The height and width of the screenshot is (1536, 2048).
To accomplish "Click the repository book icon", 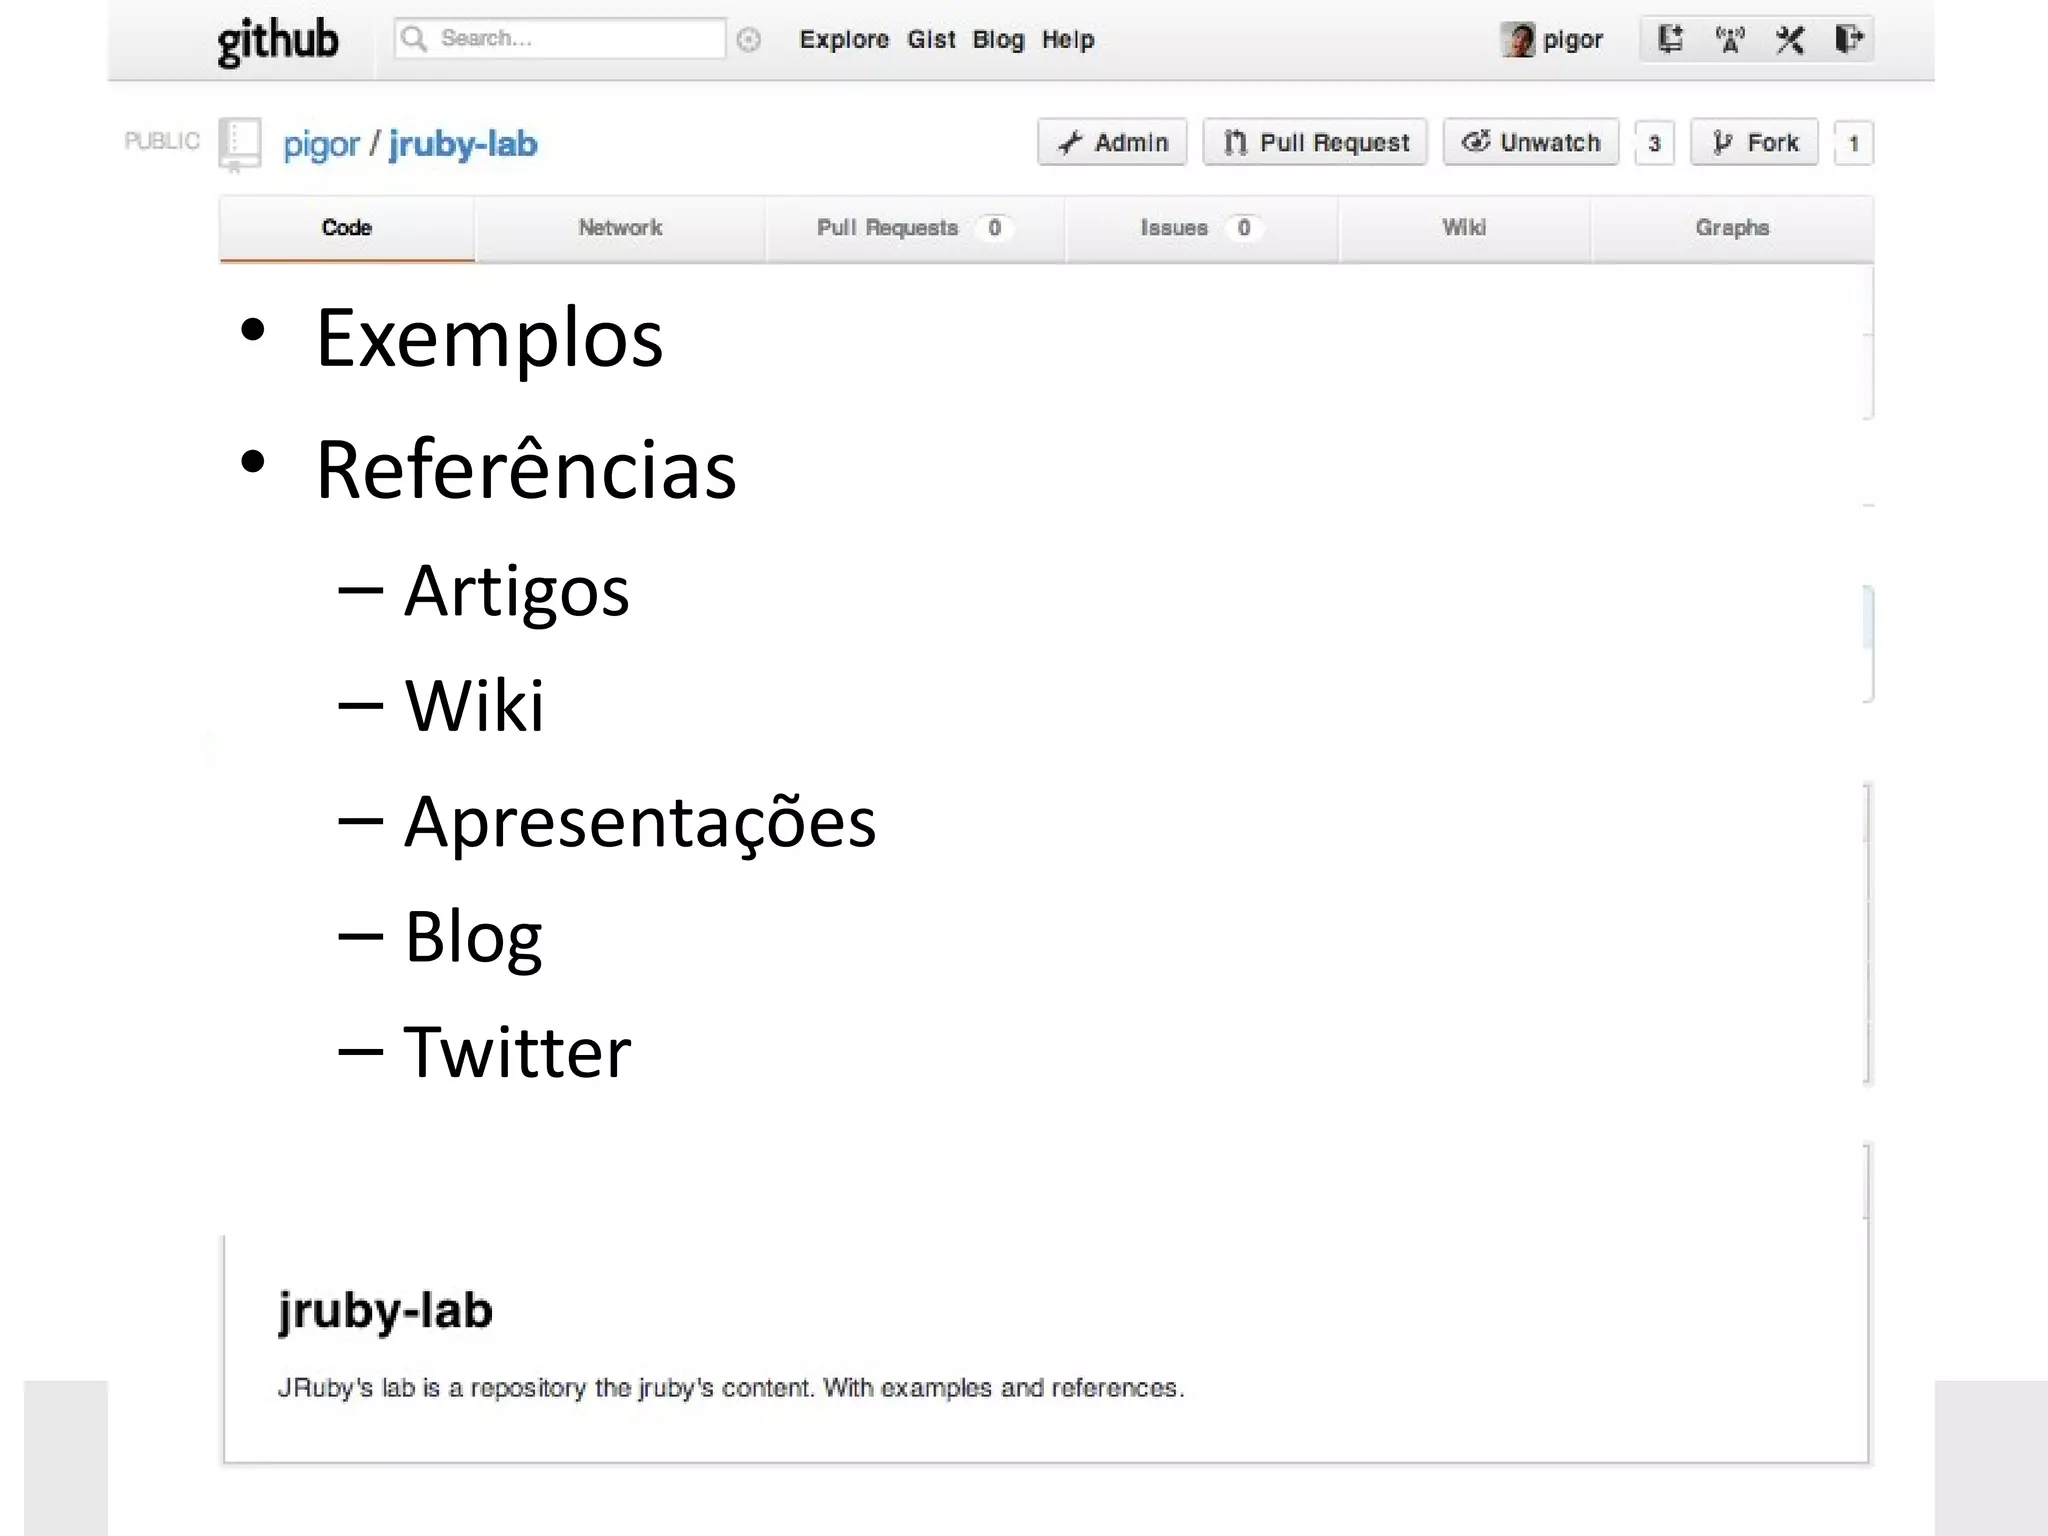I will pyautogui.click(x=240, y=145).
